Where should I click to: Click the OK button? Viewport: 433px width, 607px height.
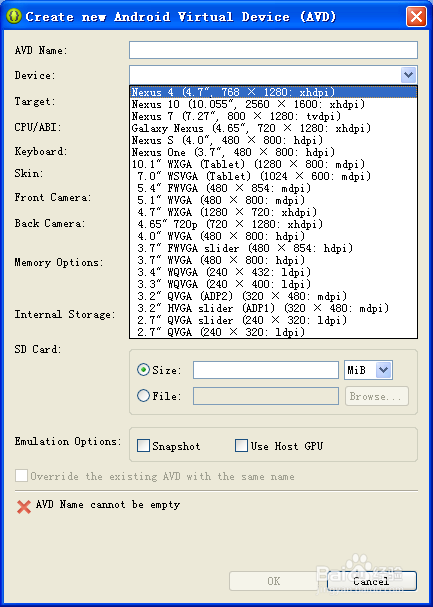click(x=274, y=581)
